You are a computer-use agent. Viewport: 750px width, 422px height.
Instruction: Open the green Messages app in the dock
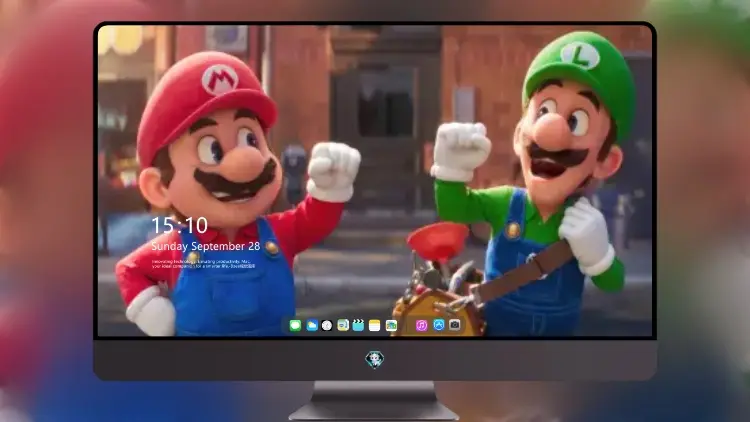[295, 326]
